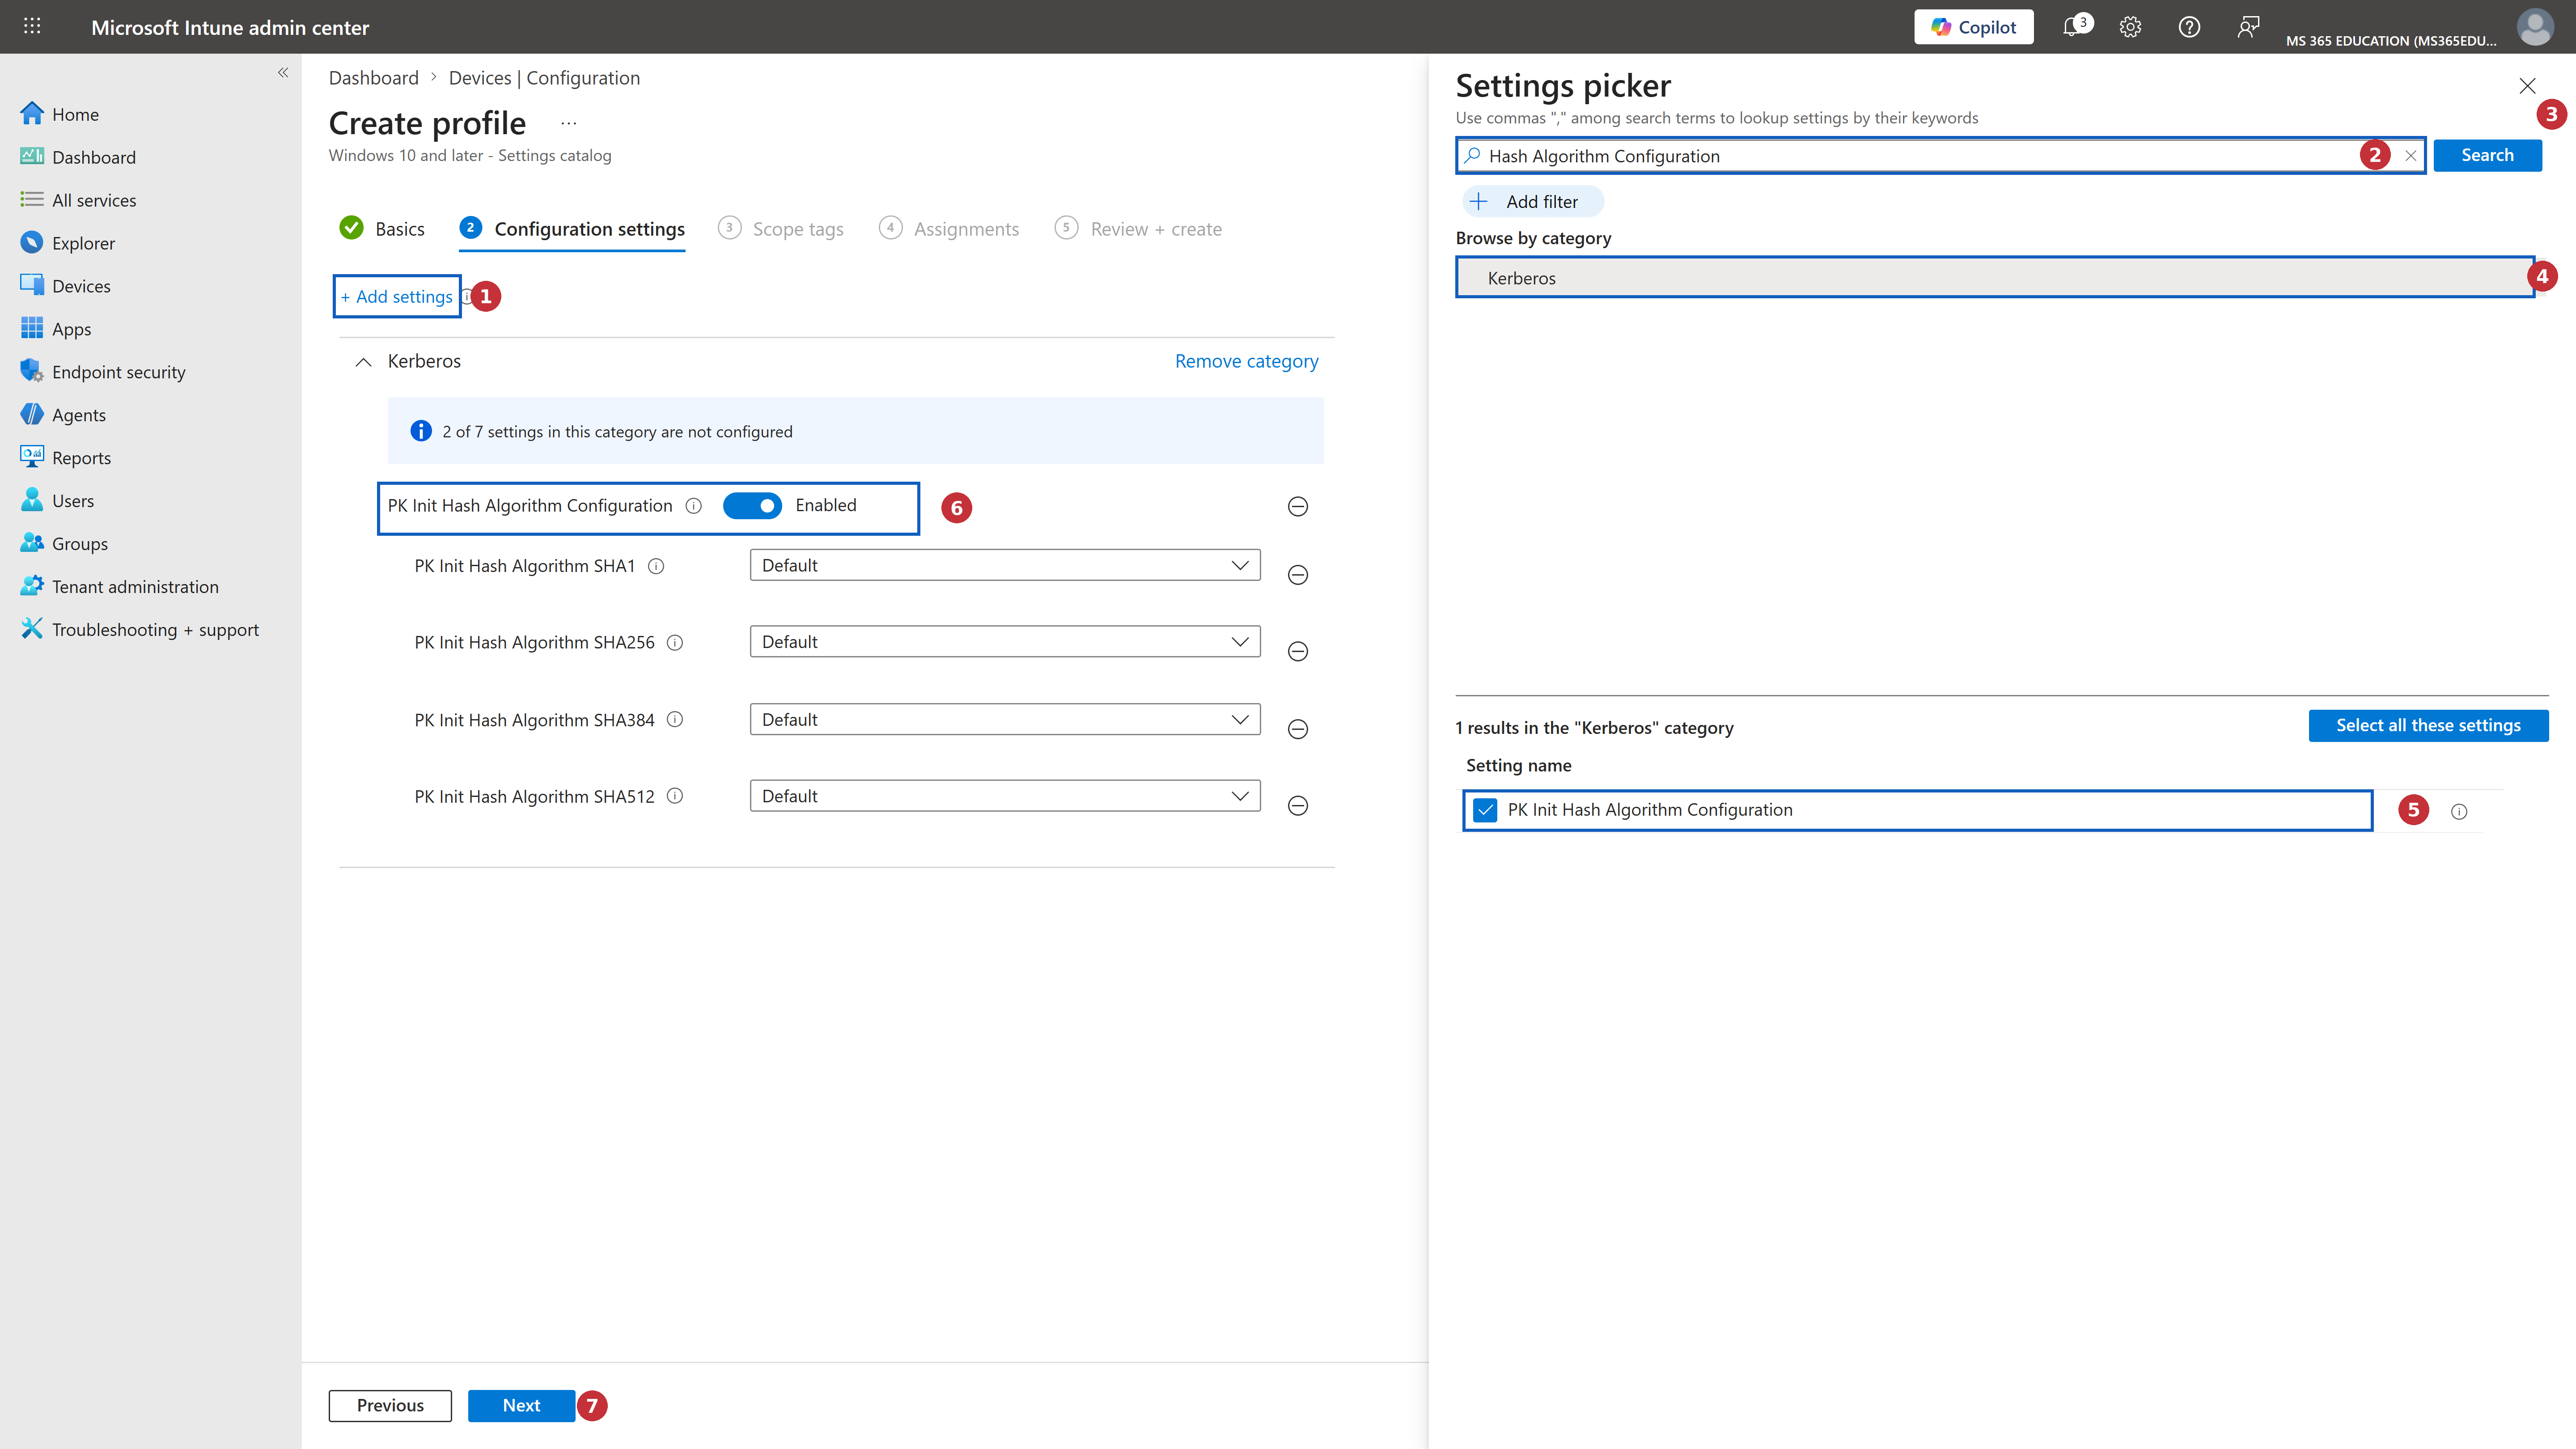Screen dimensions: 2576x1449
Task: Go to the Scope tags step
Action: (x=780, y=229)
